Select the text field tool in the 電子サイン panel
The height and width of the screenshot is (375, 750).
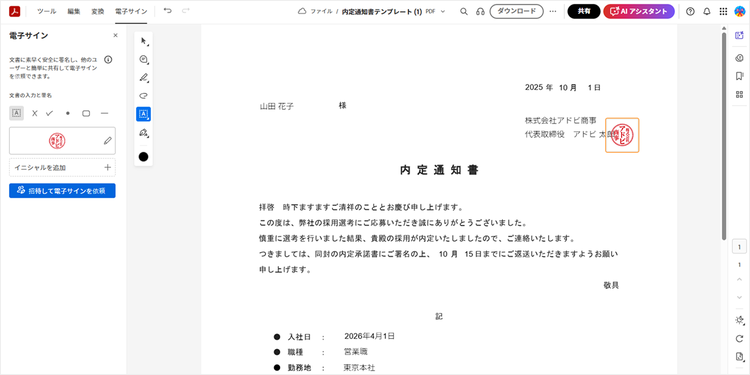point(16,113)
